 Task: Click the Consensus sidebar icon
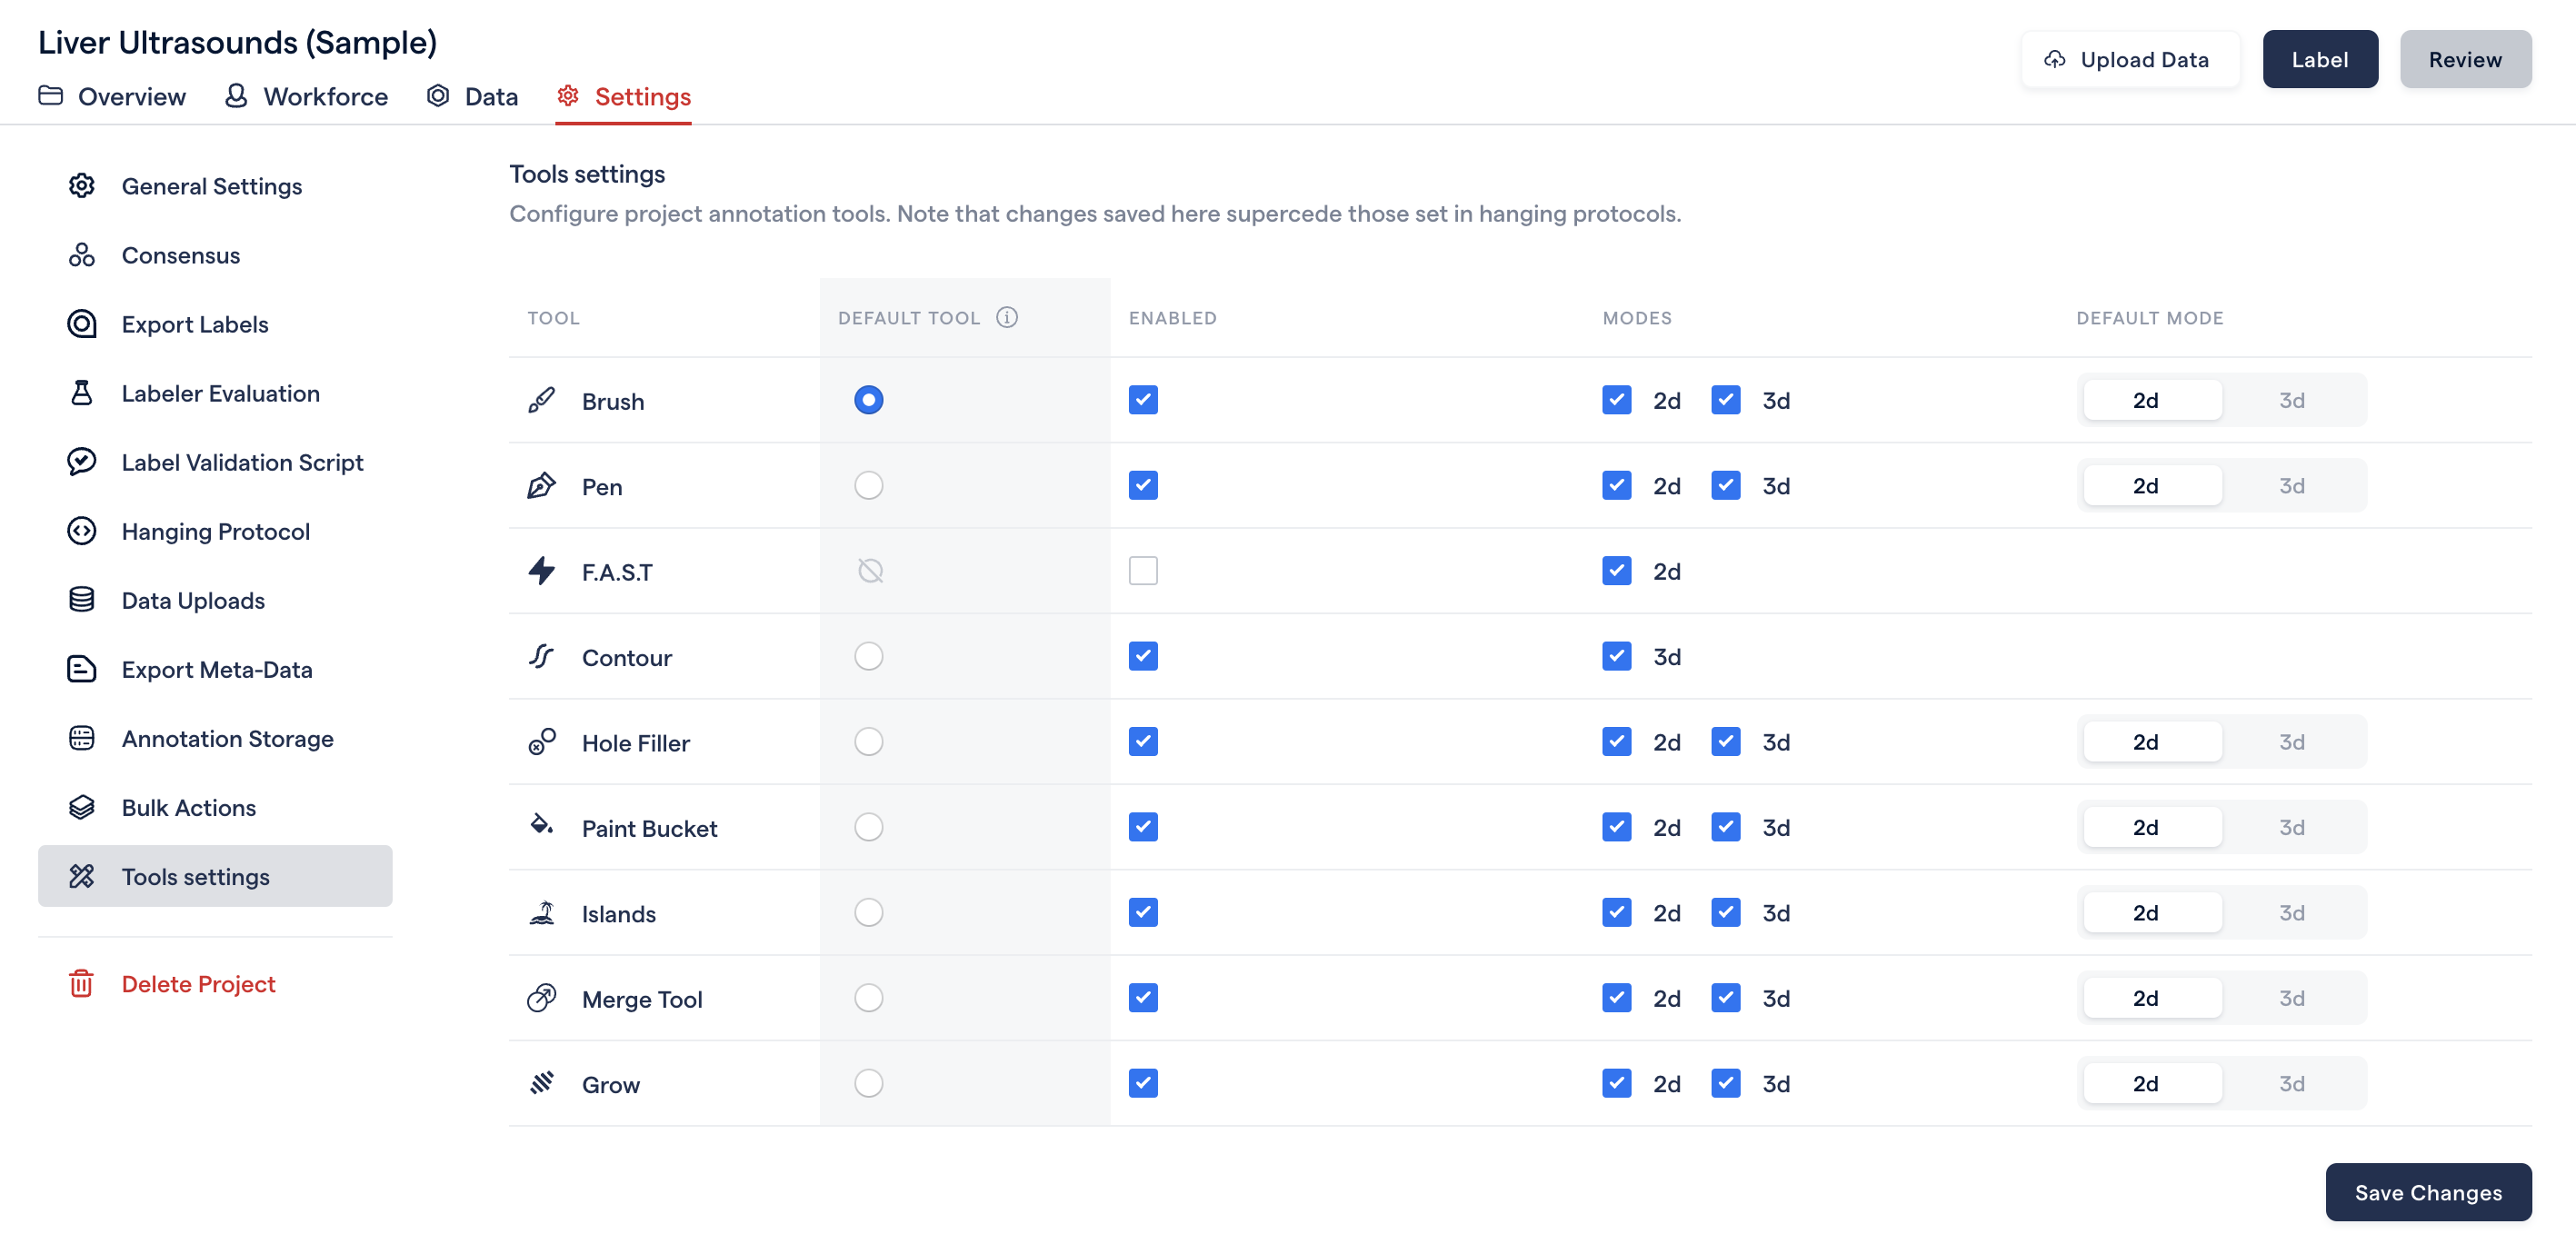click(x=82, y=255)
